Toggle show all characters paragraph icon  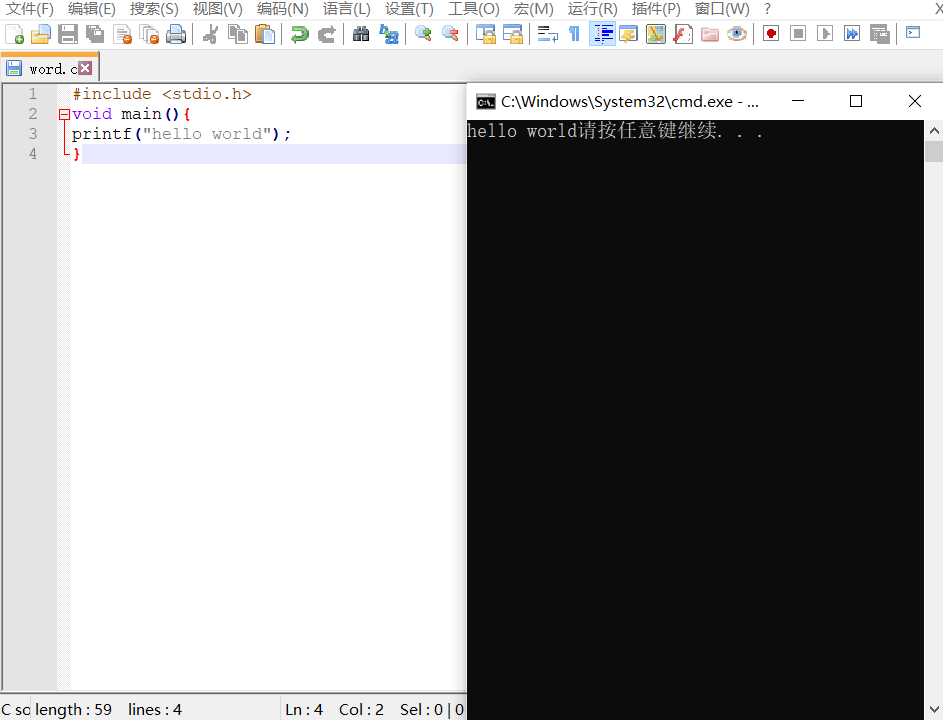tap(574, 34)
